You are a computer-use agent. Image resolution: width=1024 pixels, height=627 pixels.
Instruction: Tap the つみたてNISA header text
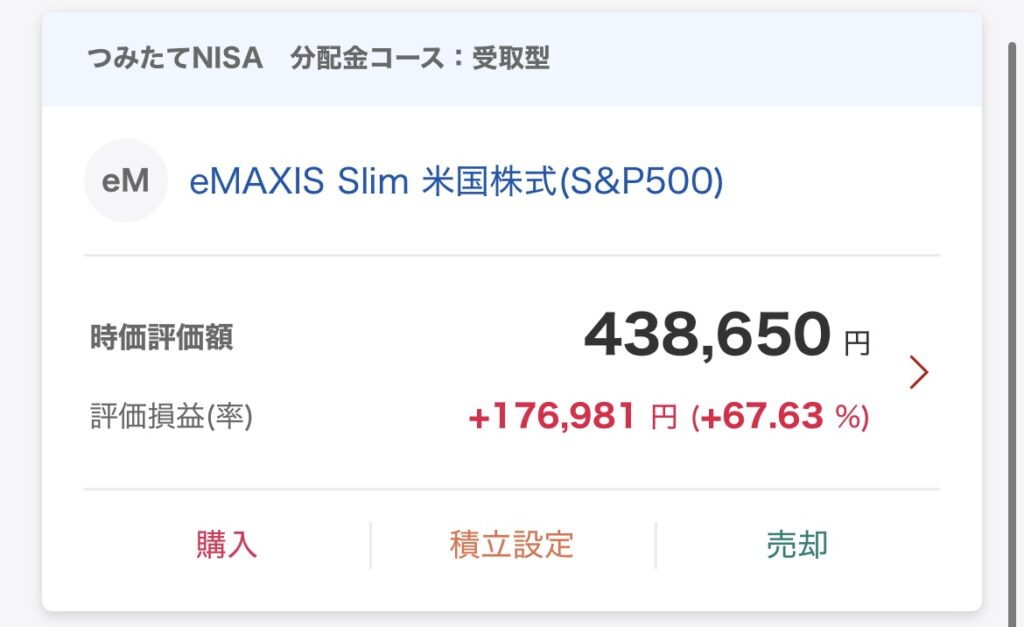pos(175,58)
